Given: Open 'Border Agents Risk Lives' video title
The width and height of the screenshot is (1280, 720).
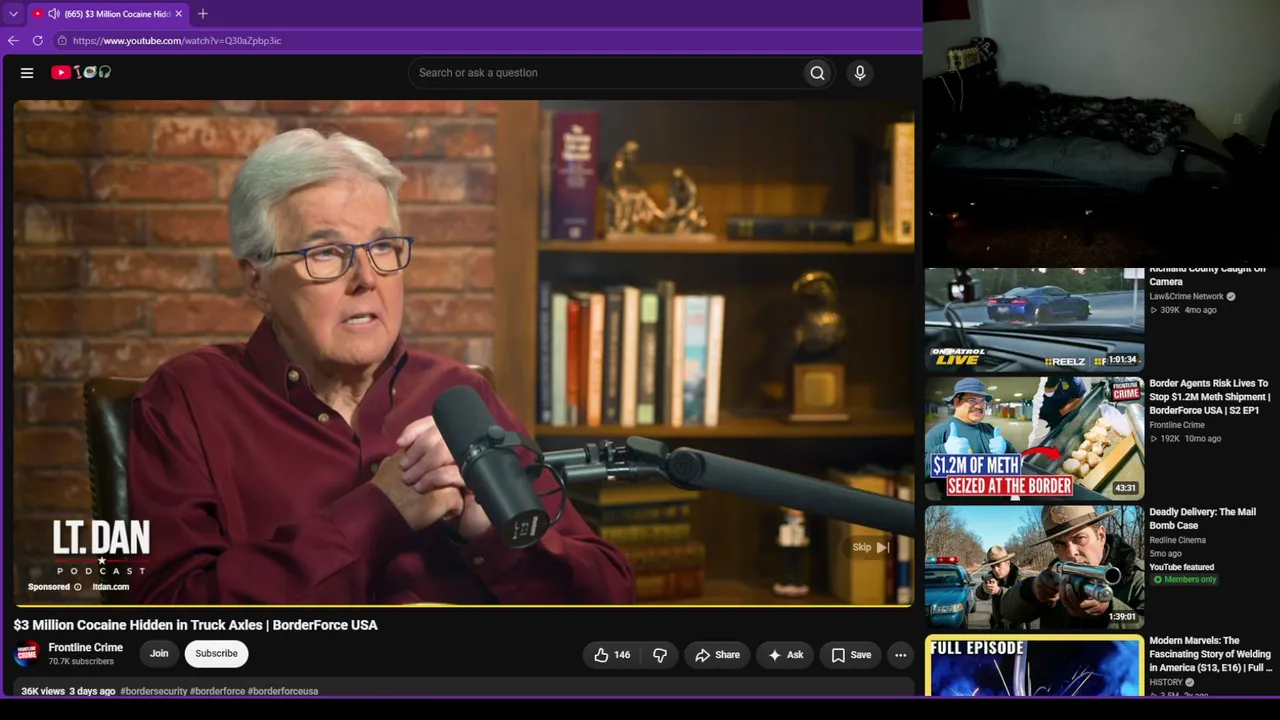Looking at the screenshot, I should point(1210,397).
